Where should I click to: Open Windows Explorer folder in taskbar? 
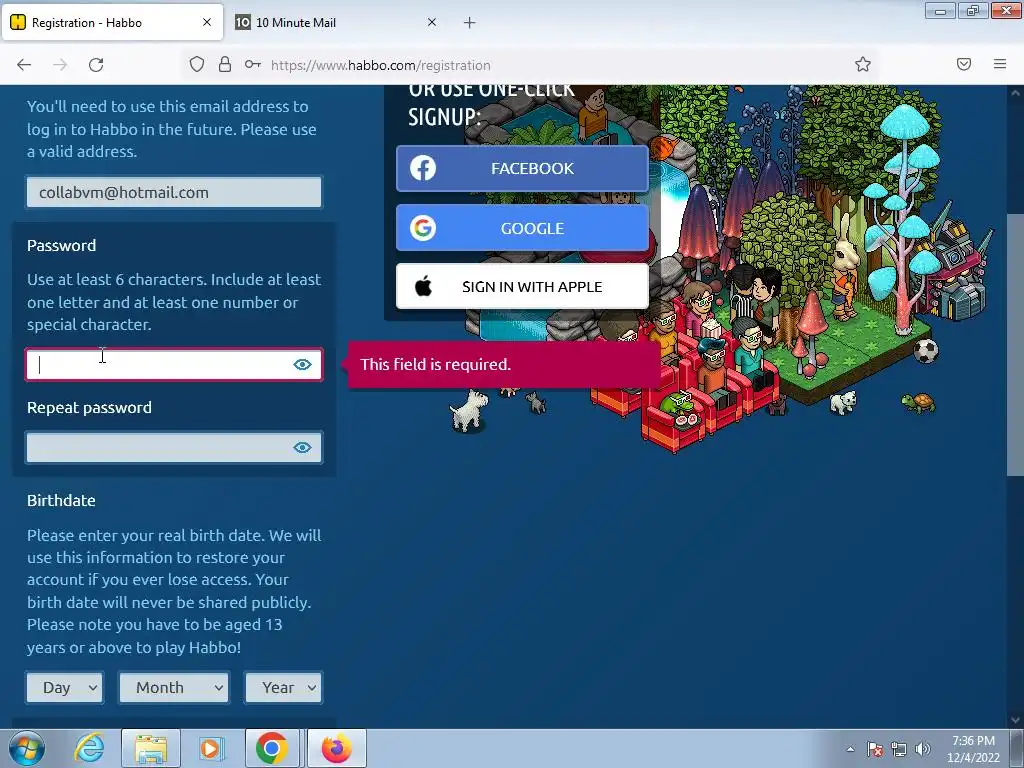click(x=151, y=748)
